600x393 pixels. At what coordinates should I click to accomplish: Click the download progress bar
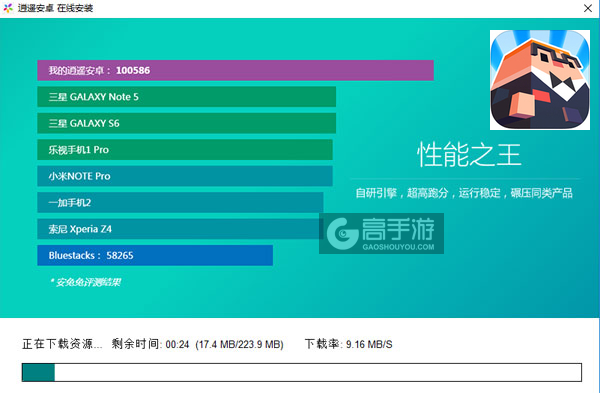point(302,372)
